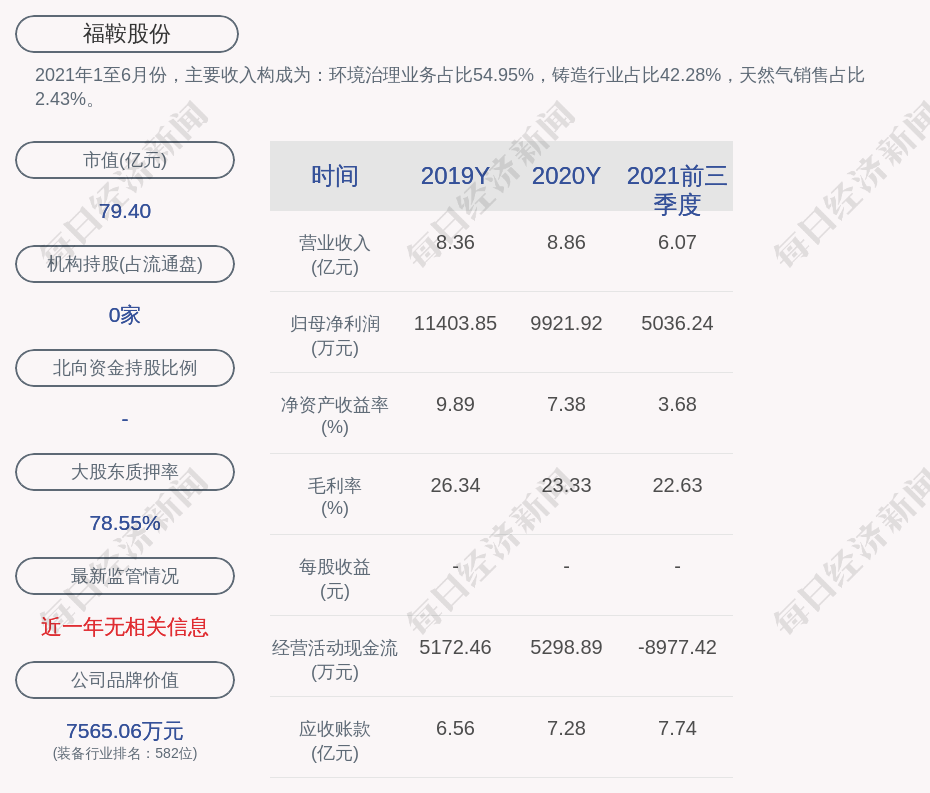Click net profit value 5036.24

point(677,323)
